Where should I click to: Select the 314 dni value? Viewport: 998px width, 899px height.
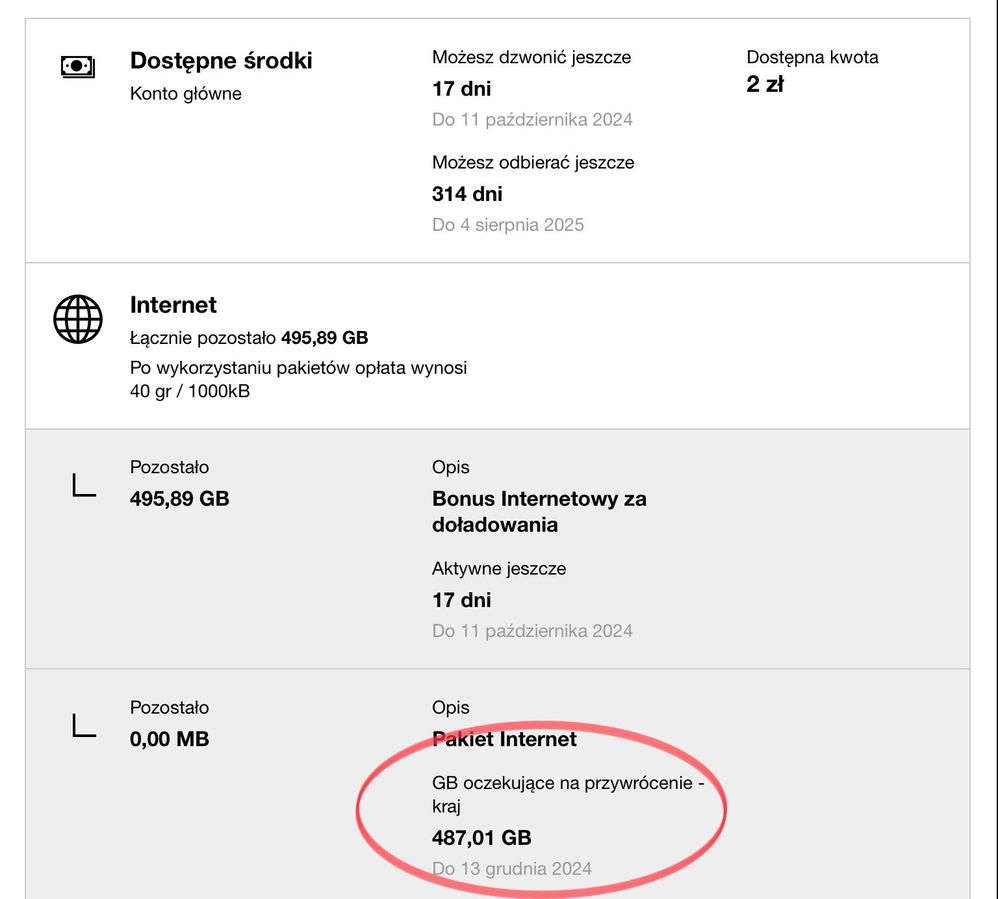(467, 194)
